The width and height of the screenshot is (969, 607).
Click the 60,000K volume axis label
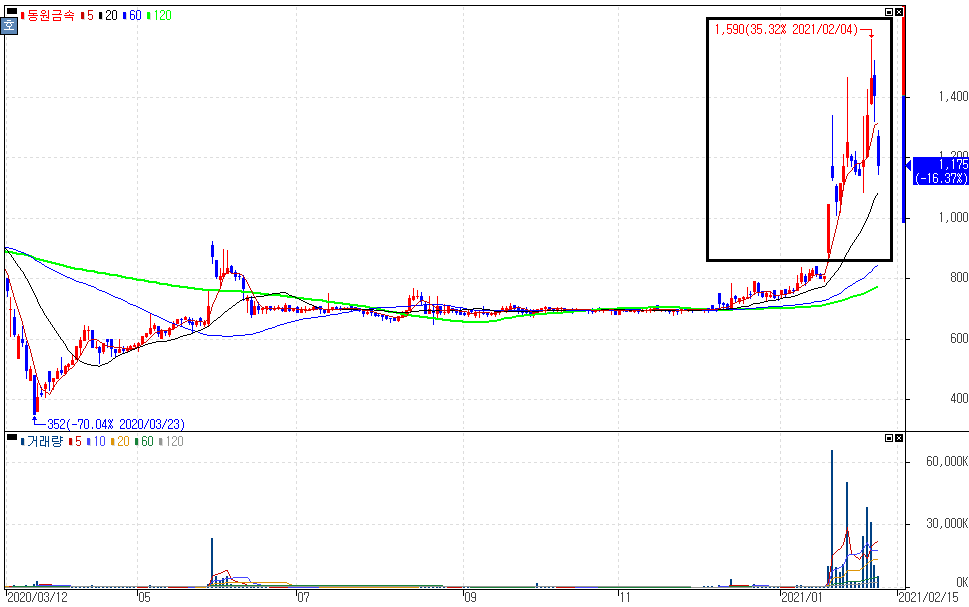pyautogui.click(x=947, y=462)
